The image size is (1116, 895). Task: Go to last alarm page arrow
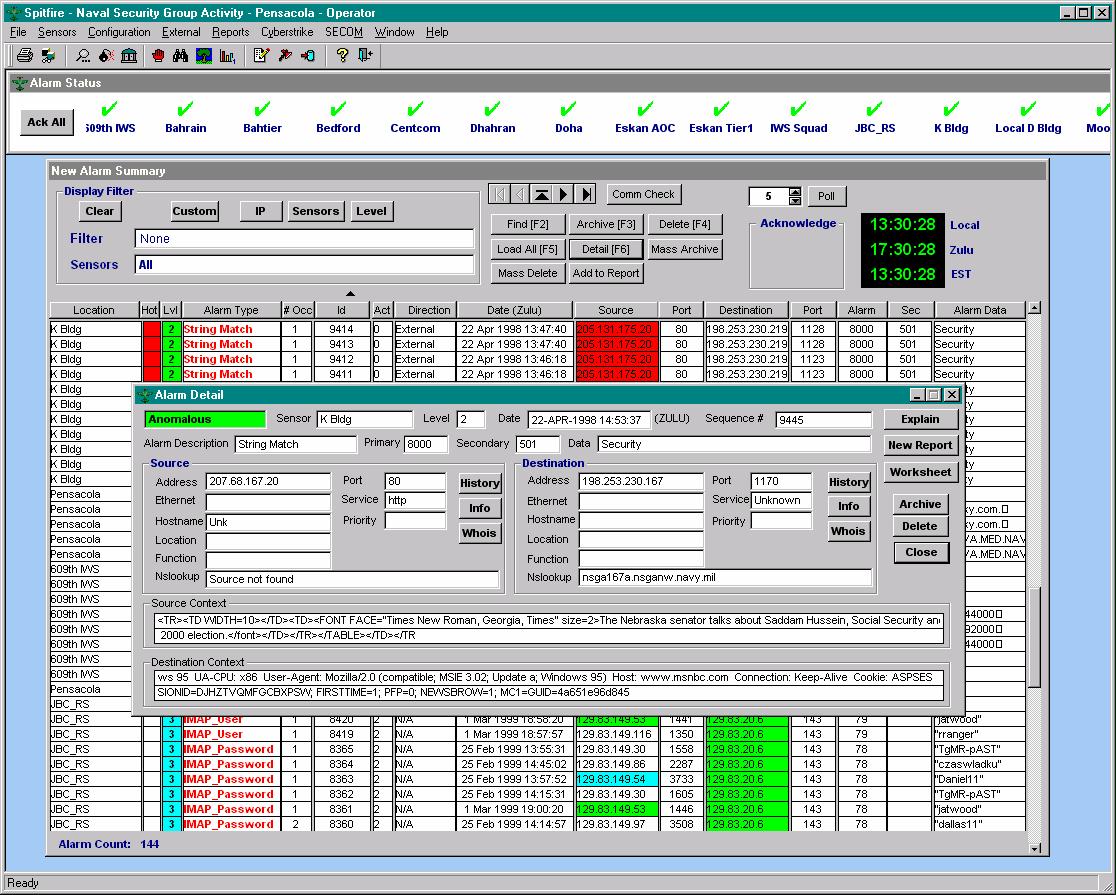pos(586,194)
